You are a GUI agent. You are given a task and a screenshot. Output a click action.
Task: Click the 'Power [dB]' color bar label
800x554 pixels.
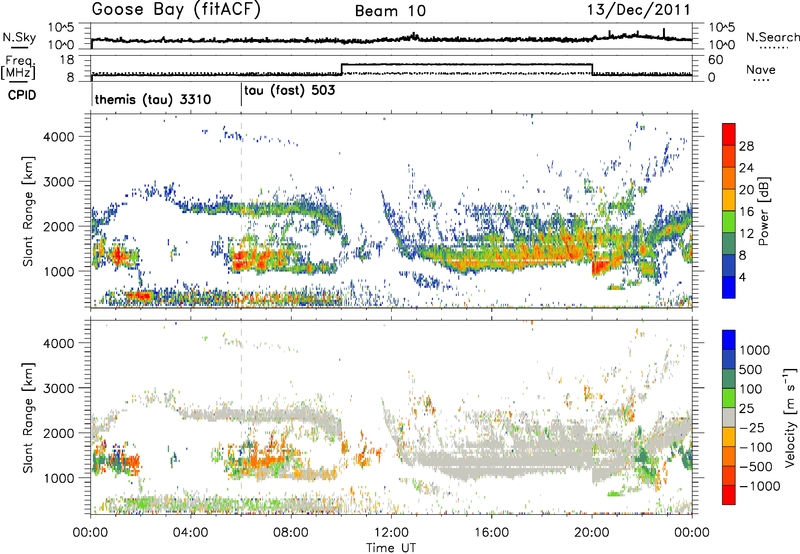point(763,211)
